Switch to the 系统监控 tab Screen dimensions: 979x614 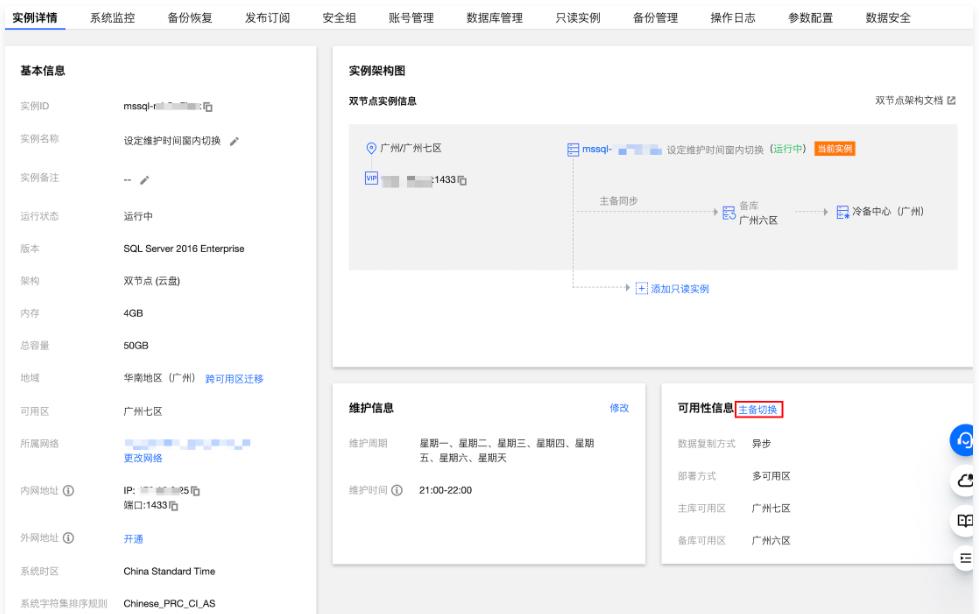(x=113, y=18)
